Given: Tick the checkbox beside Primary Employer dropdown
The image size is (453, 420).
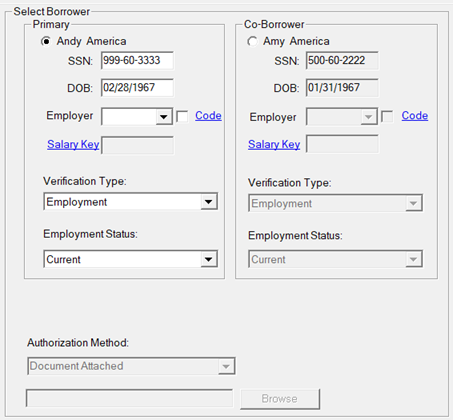Looking at the screenshot, I should pyautogui.click(x=182, y=116).
